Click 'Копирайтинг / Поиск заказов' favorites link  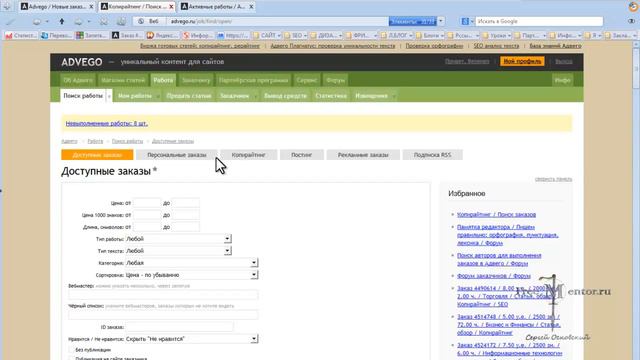pyautogui.click(x=496, y=214)
